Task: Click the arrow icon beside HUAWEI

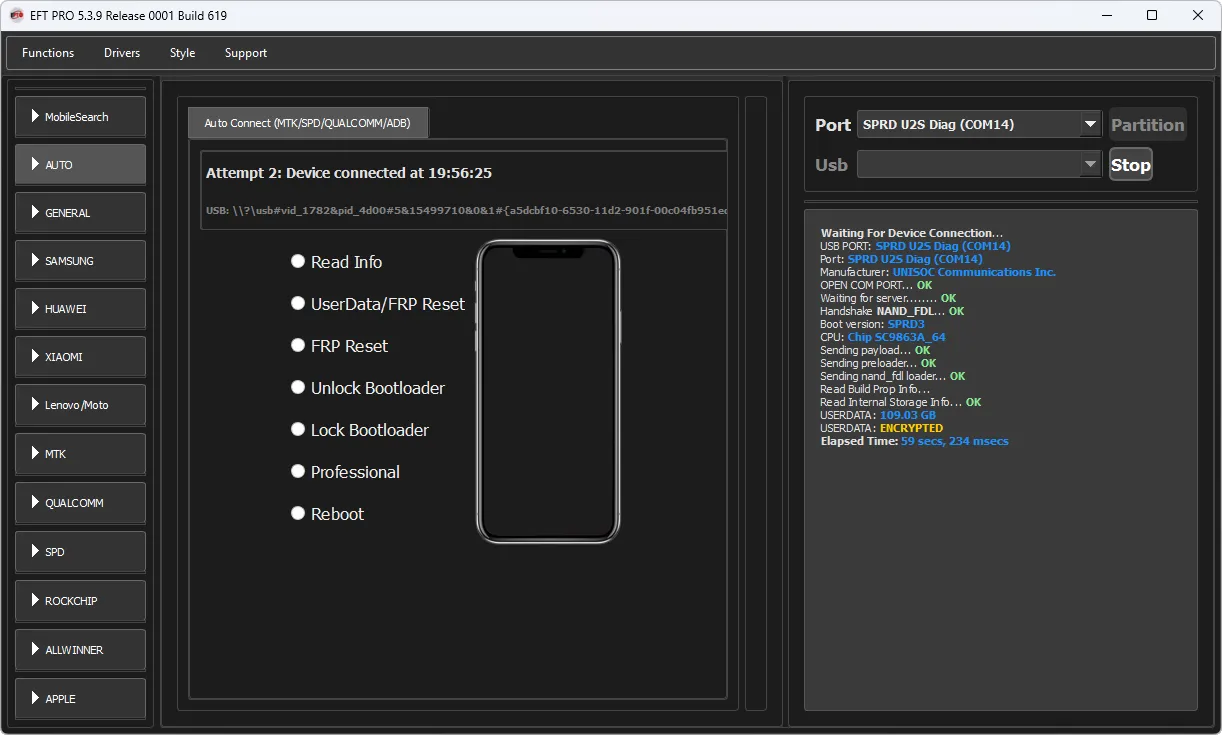Action: tap(35, 309)
